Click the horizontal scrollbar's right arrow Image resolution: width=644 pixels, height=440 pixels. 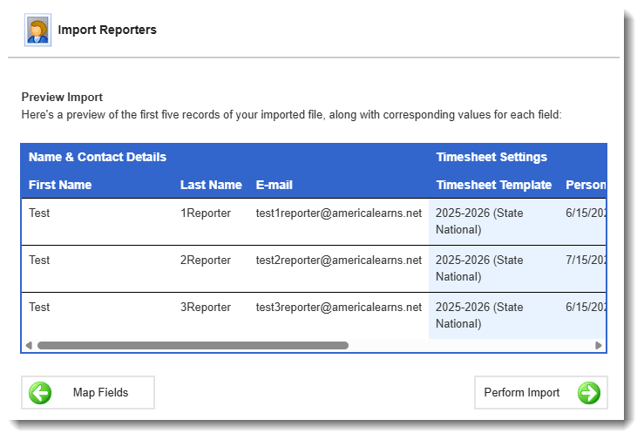[x=599, y=345]
